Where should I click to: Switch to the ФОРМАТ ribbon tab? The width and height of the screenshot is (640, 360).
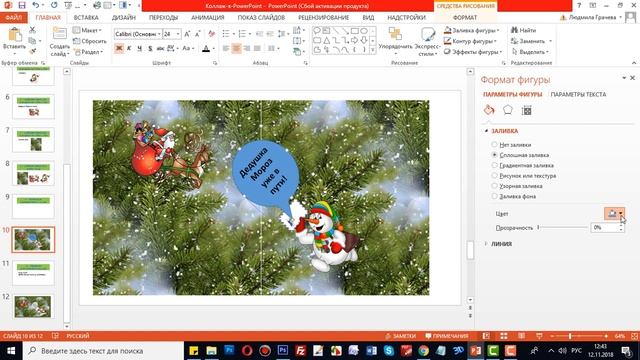(x=465, y=18)
